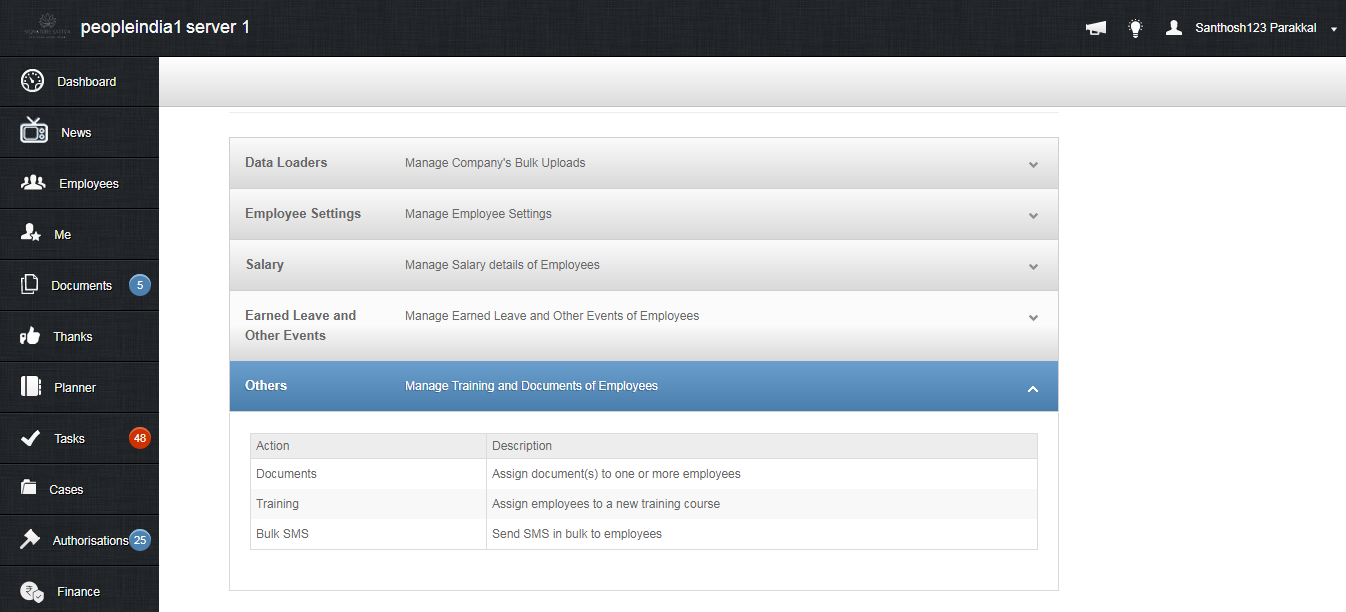Expand Earned Leave and Other Events chevron
This screenshot has height=612, width=1346.
1033,318
